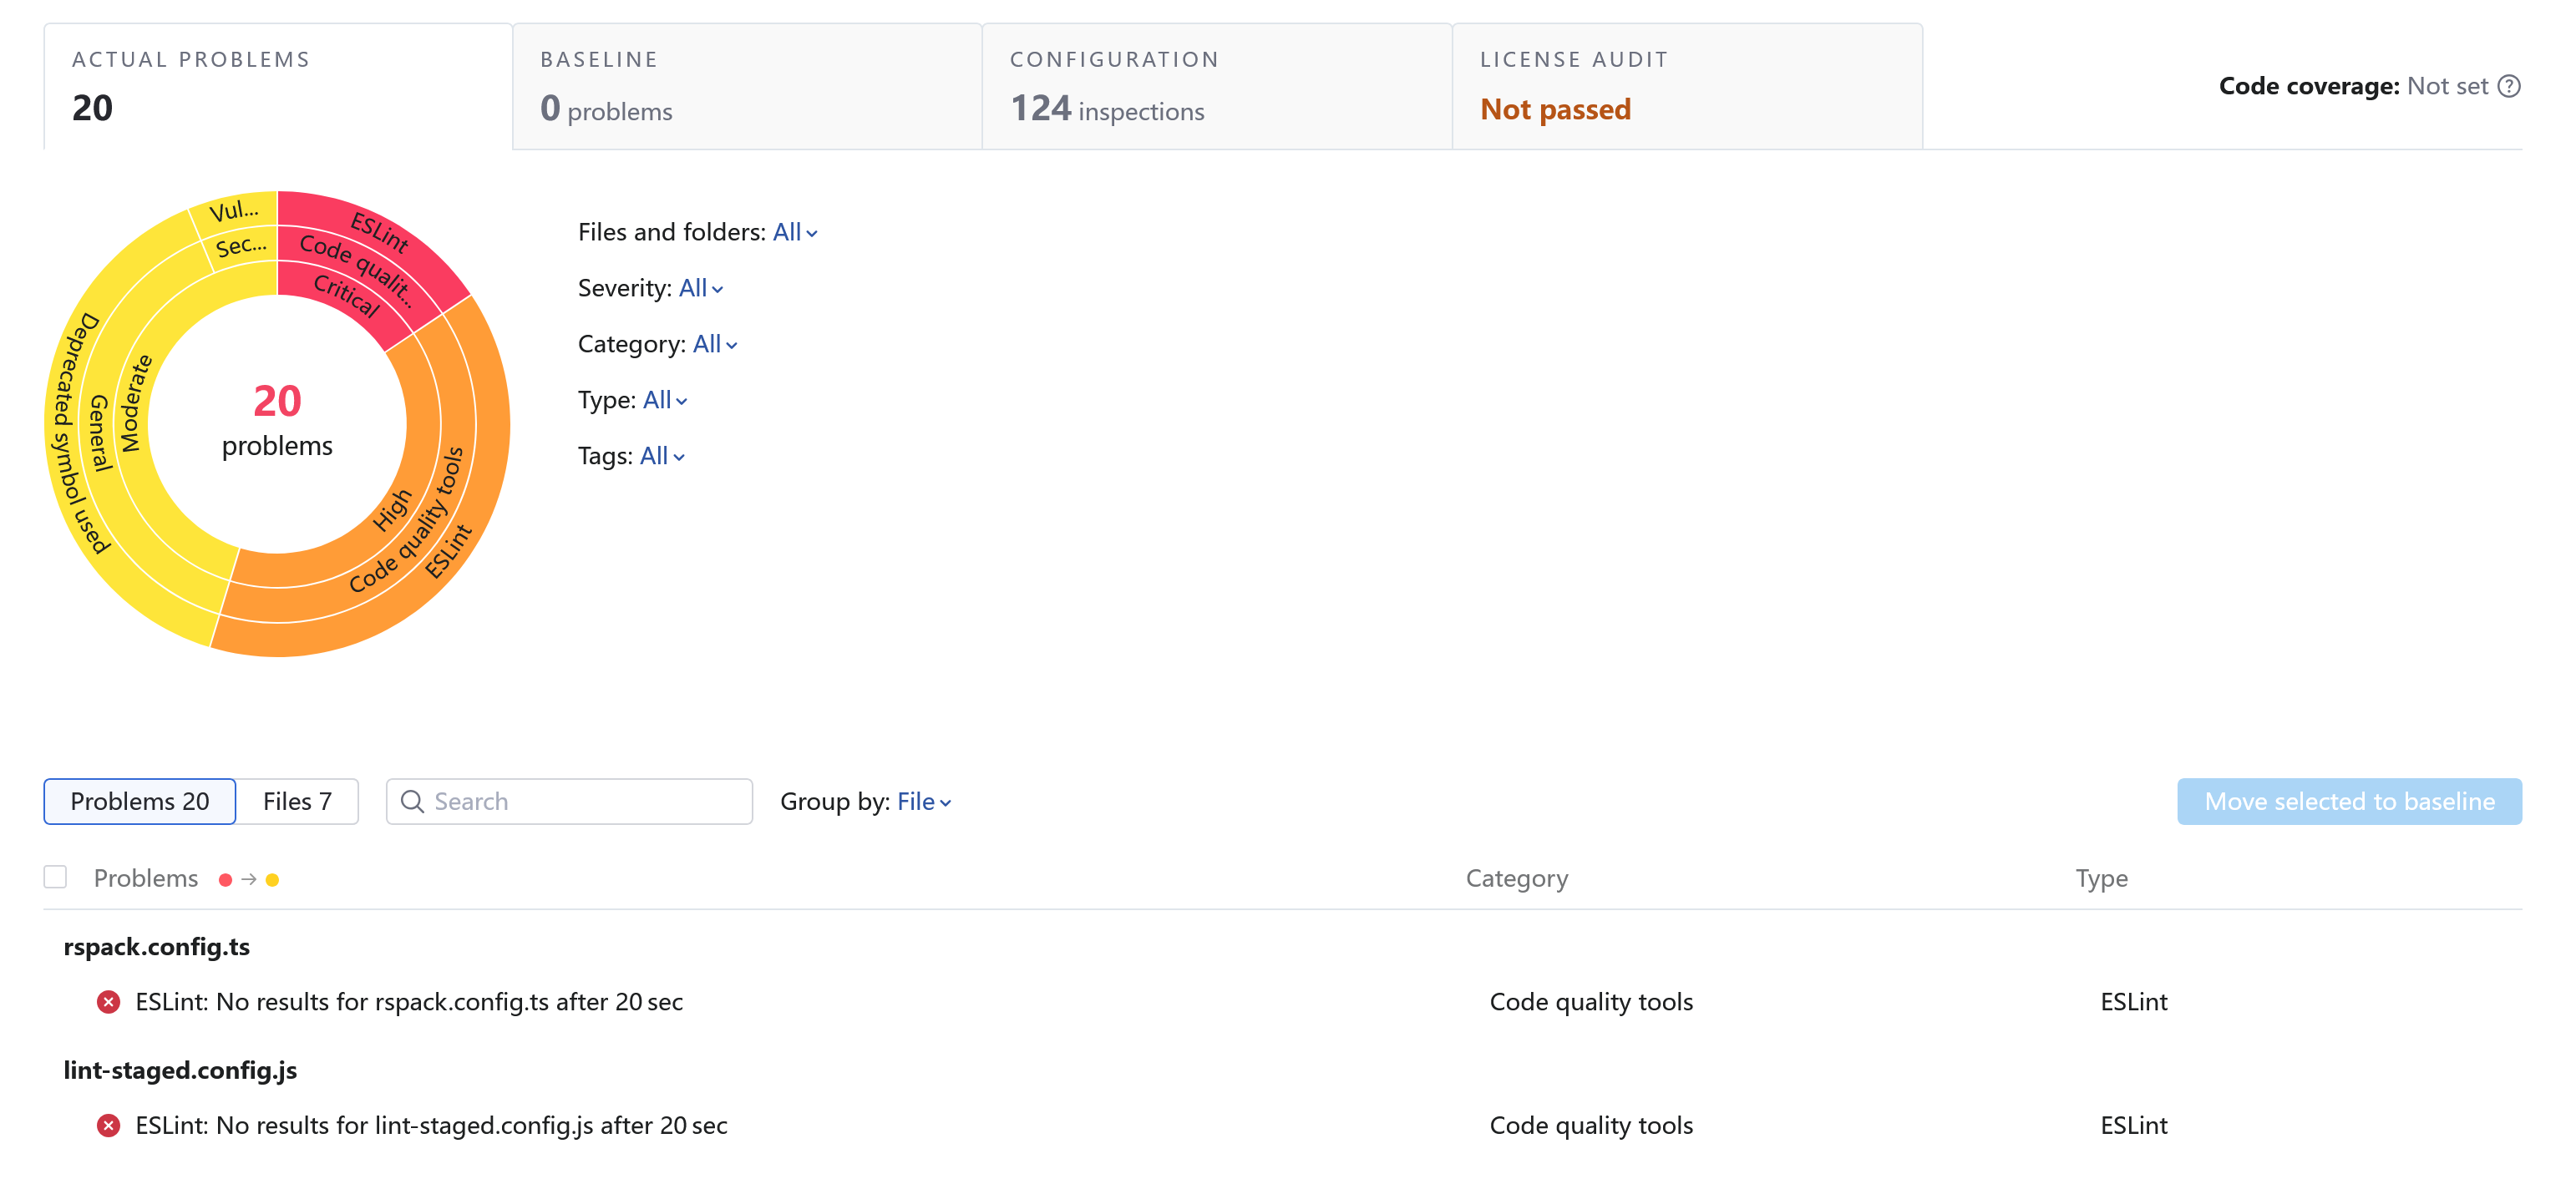2576x1184 pixels.
Task: Click the red error icon for rspack.config.ts problem
Action: pos(108,1001)
